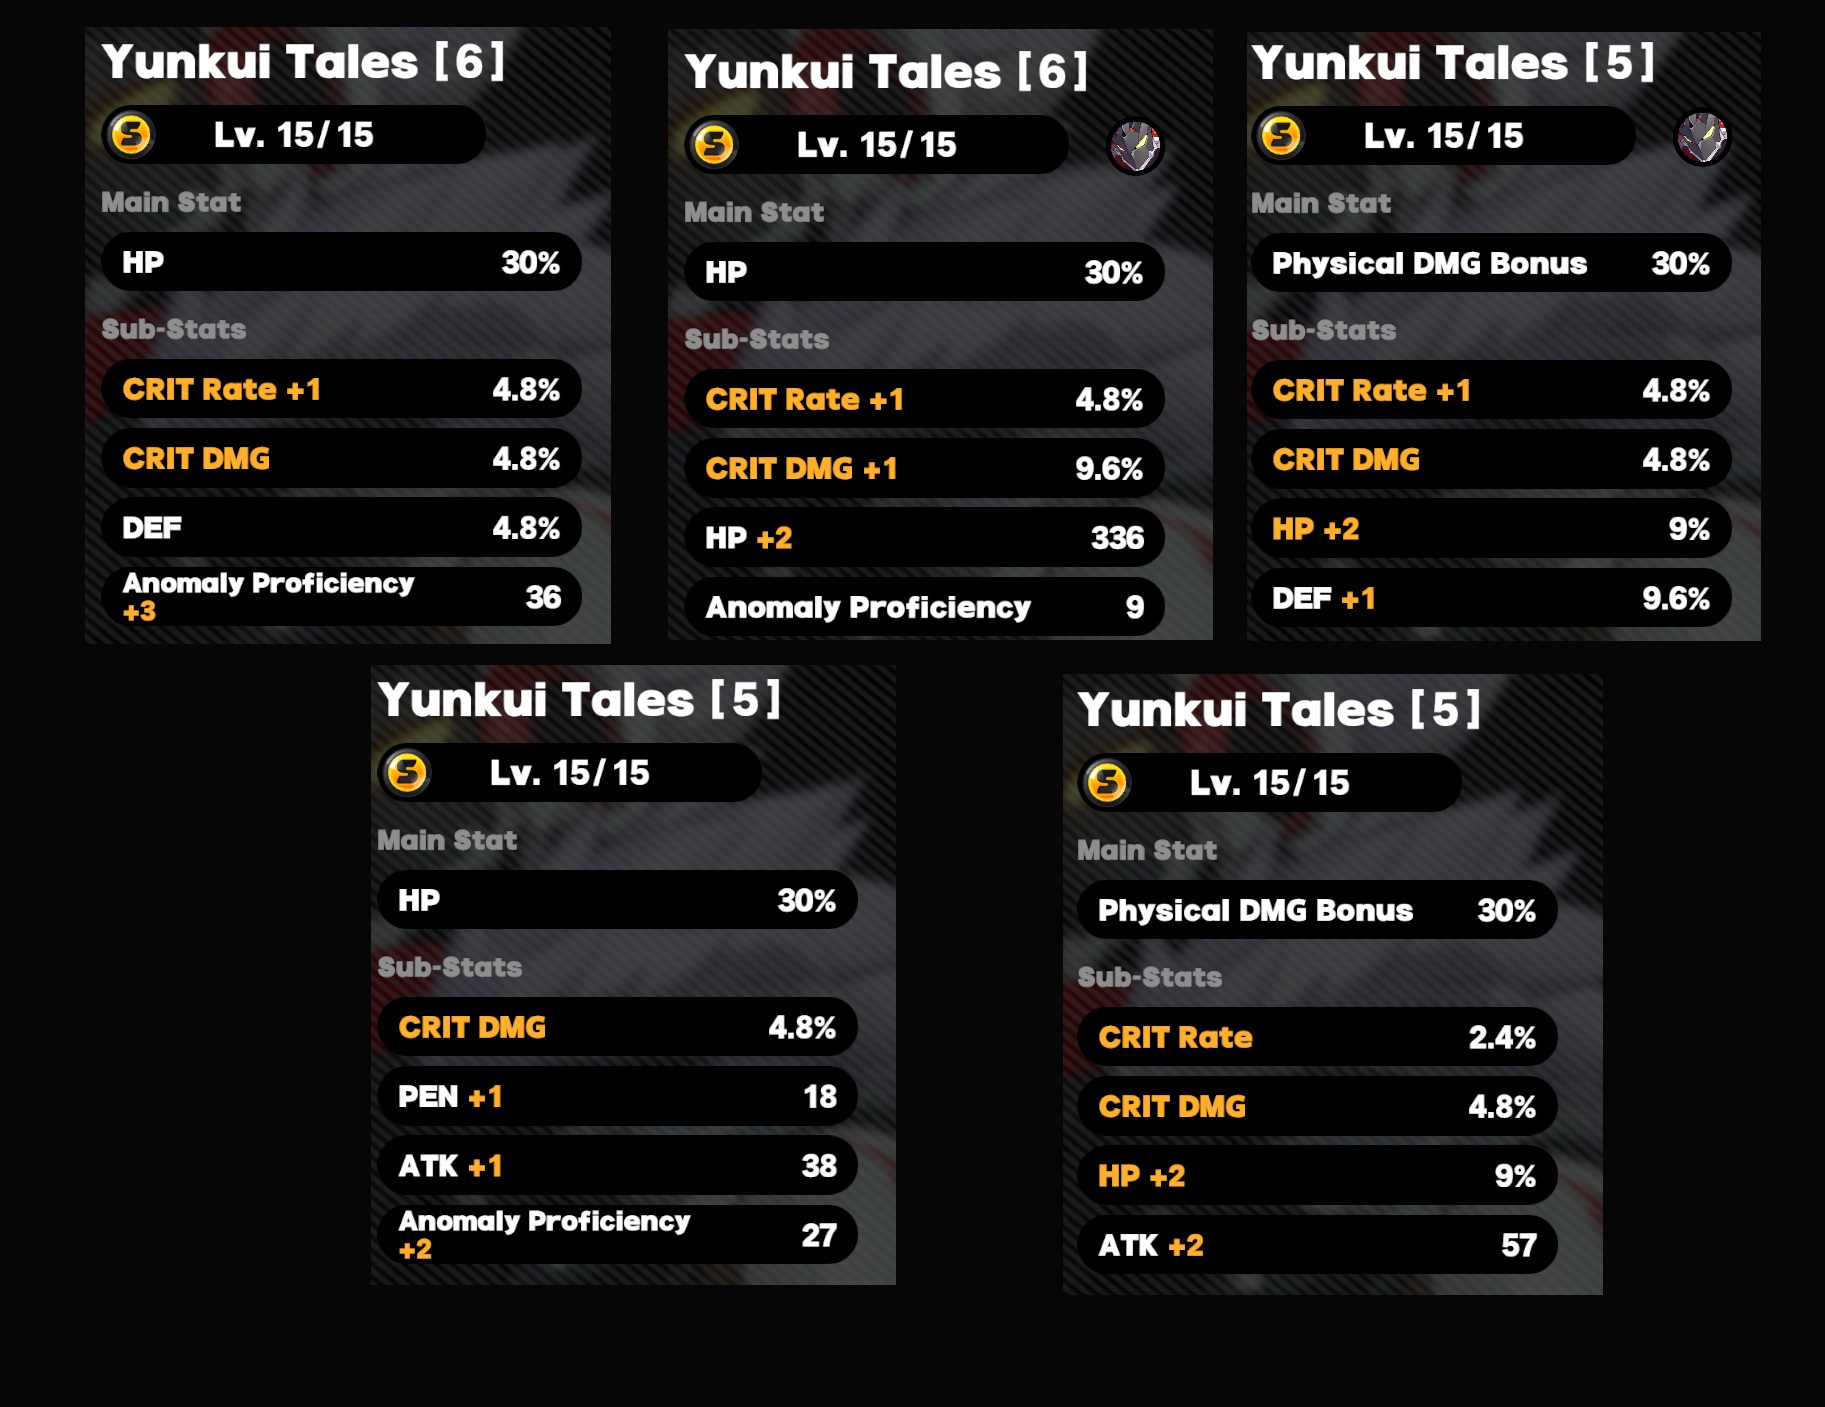The height and width of the screenshot is (1407, 1825).
Task: Select the CRIT DMG +1 9.6% sub-stat
Action: pyautogui.click(x=924, y=468)
